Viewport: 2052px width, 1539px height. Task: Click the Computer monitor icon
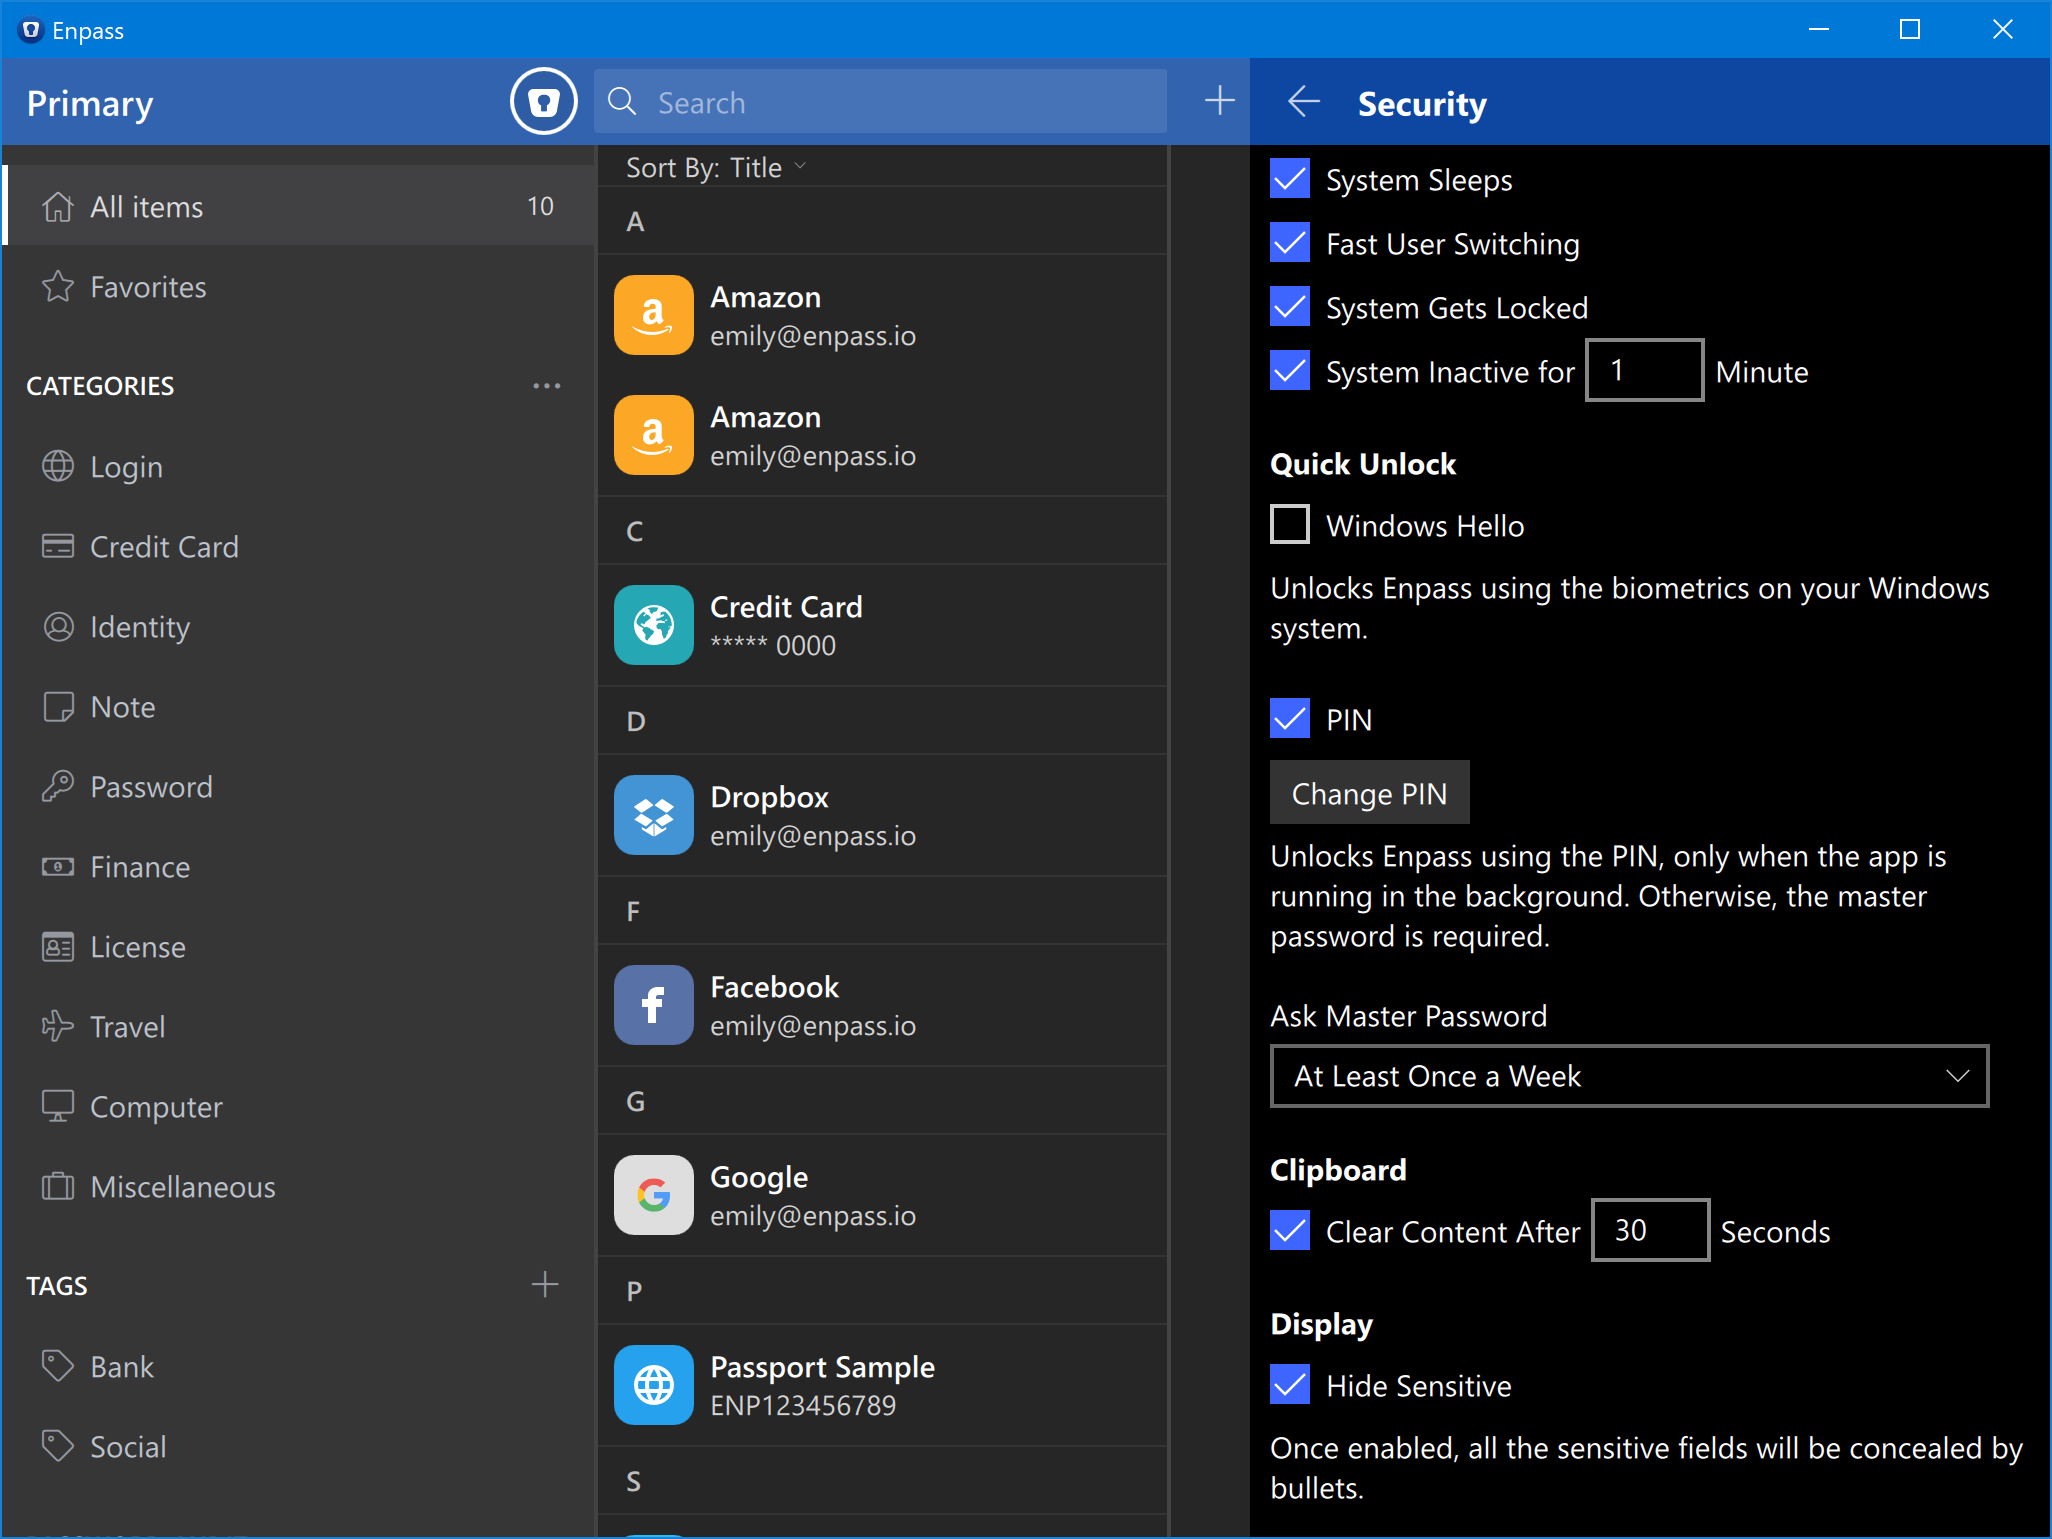click(58, 1107)
